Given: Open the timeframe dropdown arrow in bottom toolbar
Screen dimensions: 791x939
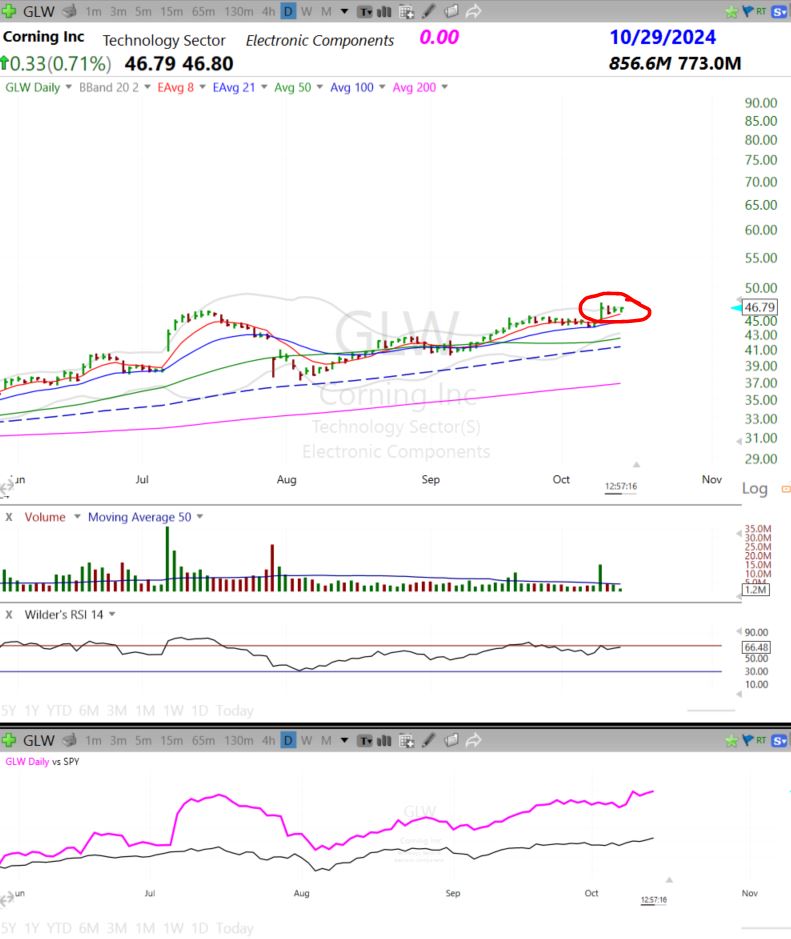Looking at the screenshot, I should click(344, 741).
